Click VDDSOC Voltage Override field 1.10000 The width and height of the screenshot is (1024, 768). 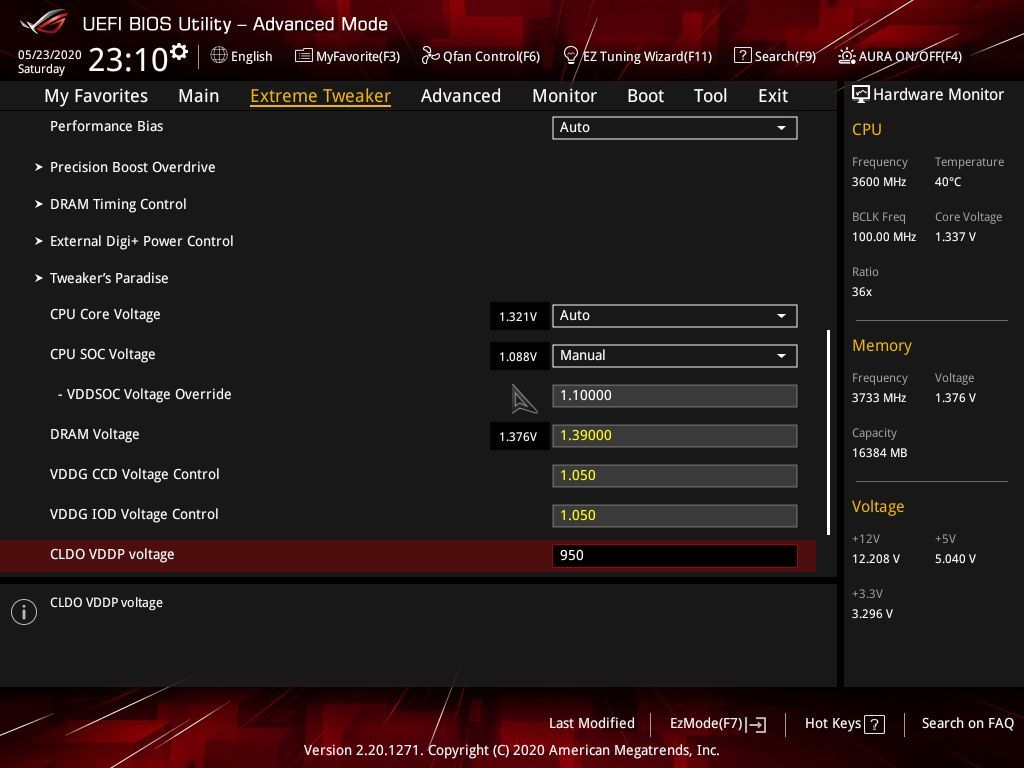pos(674,396)
